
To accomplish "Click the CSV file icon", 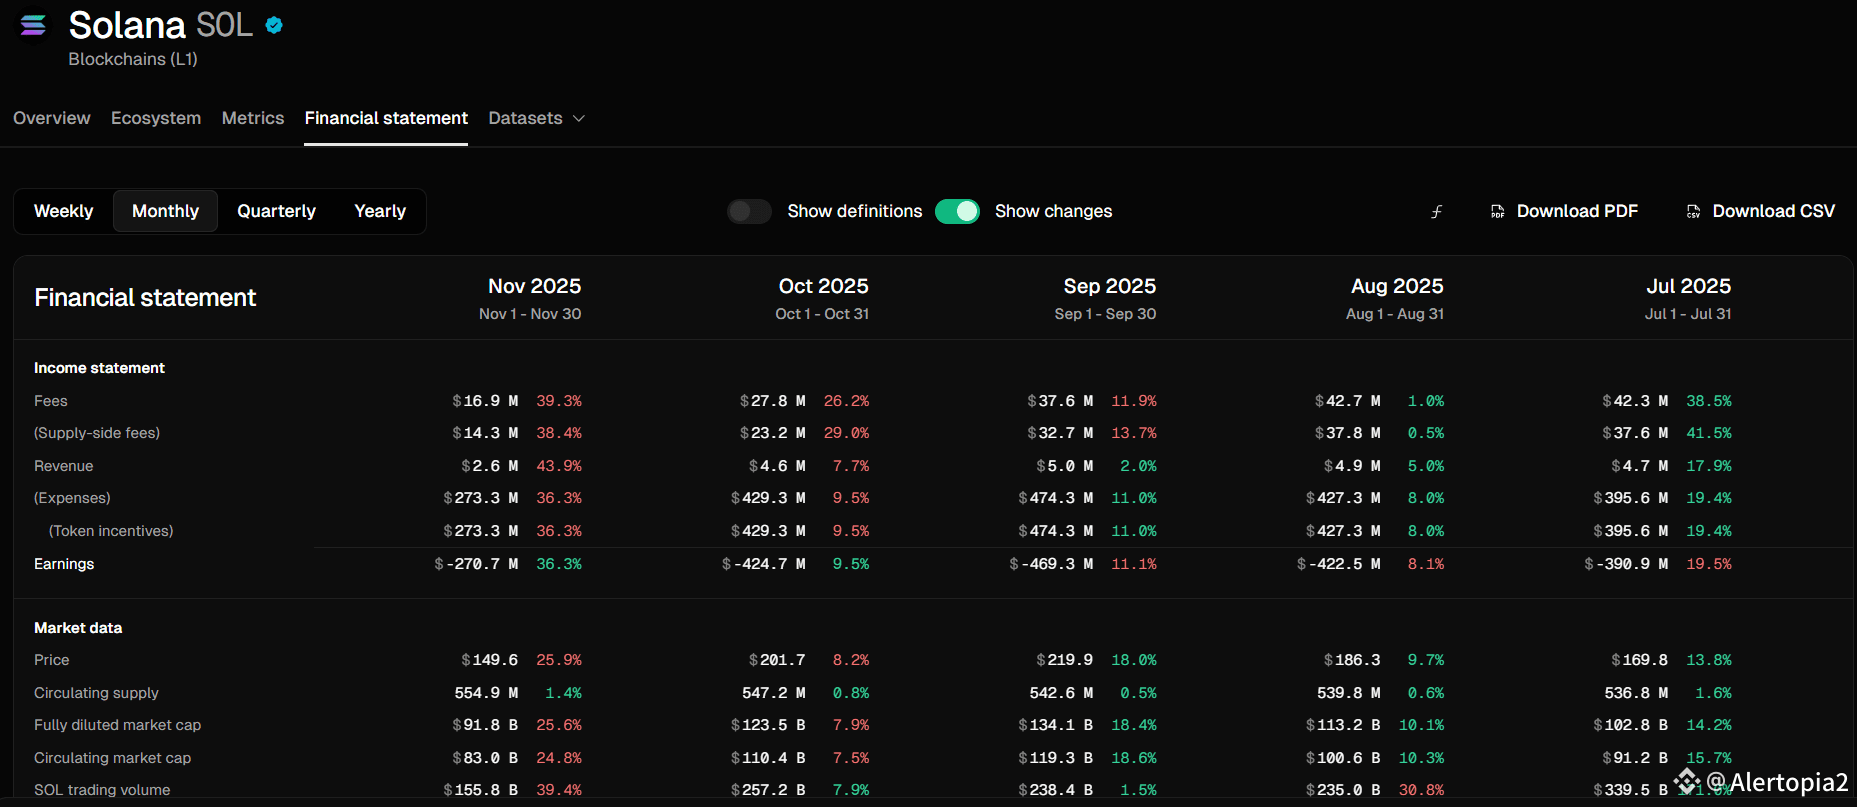I will [1693, 212].
